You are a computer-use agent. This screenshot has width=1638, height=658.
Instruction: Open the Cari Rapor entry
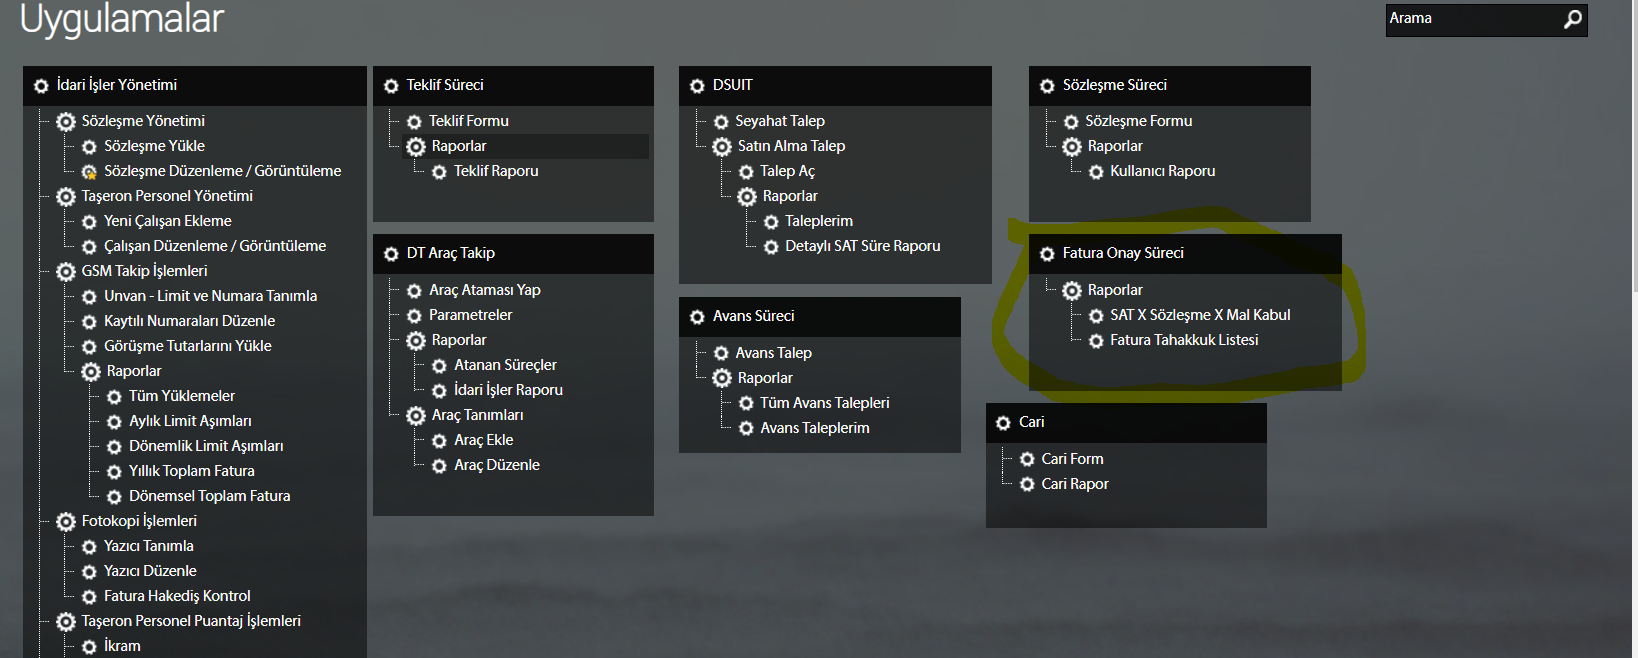[1074, 484]
